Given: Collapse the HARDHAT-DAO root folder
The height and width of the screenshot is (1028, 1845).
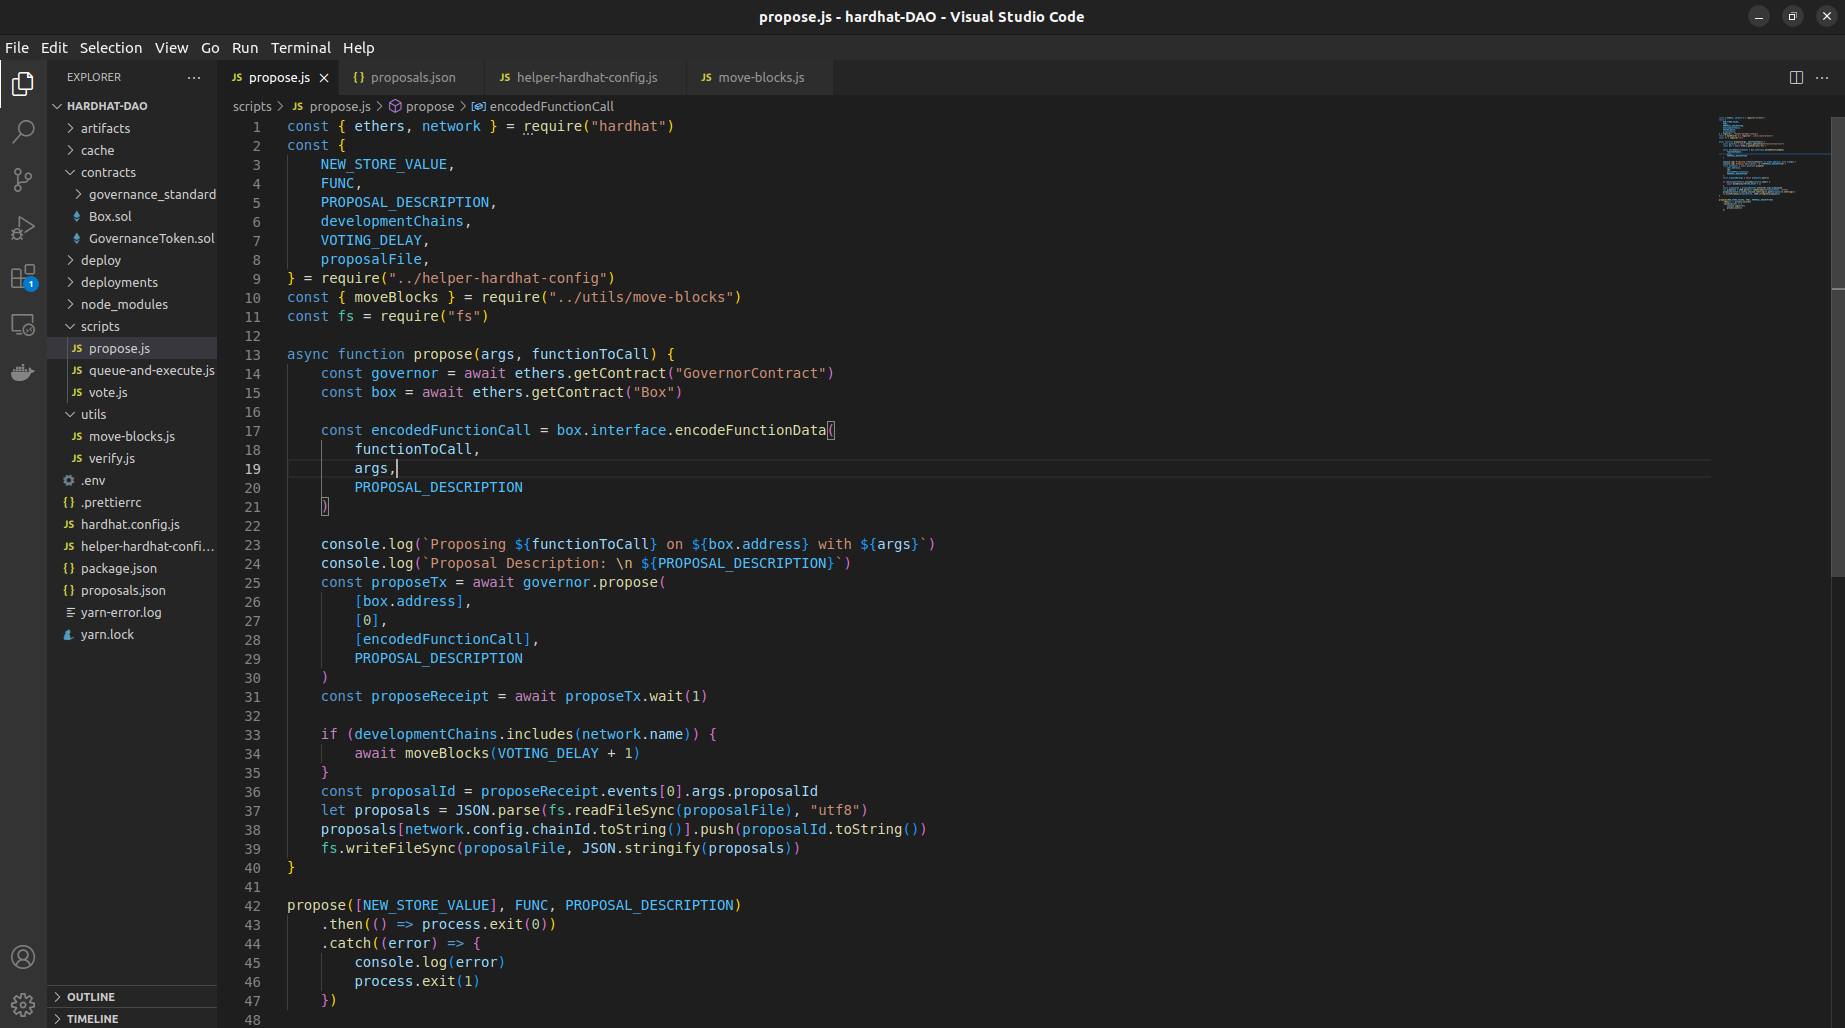Looking at the screenshot, I should click(58, 106).
